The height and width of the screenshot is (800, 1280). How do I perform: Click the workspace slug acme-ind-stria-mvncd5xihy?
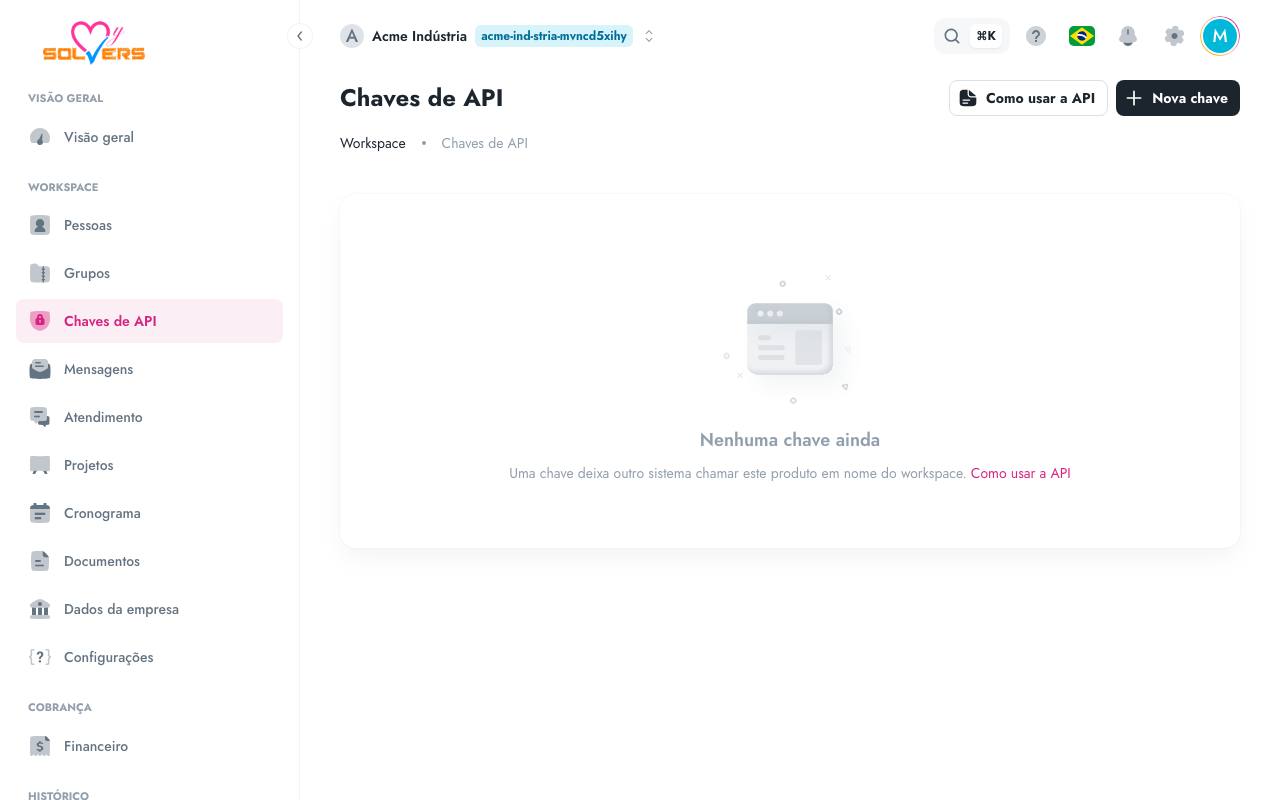(553, 36)
